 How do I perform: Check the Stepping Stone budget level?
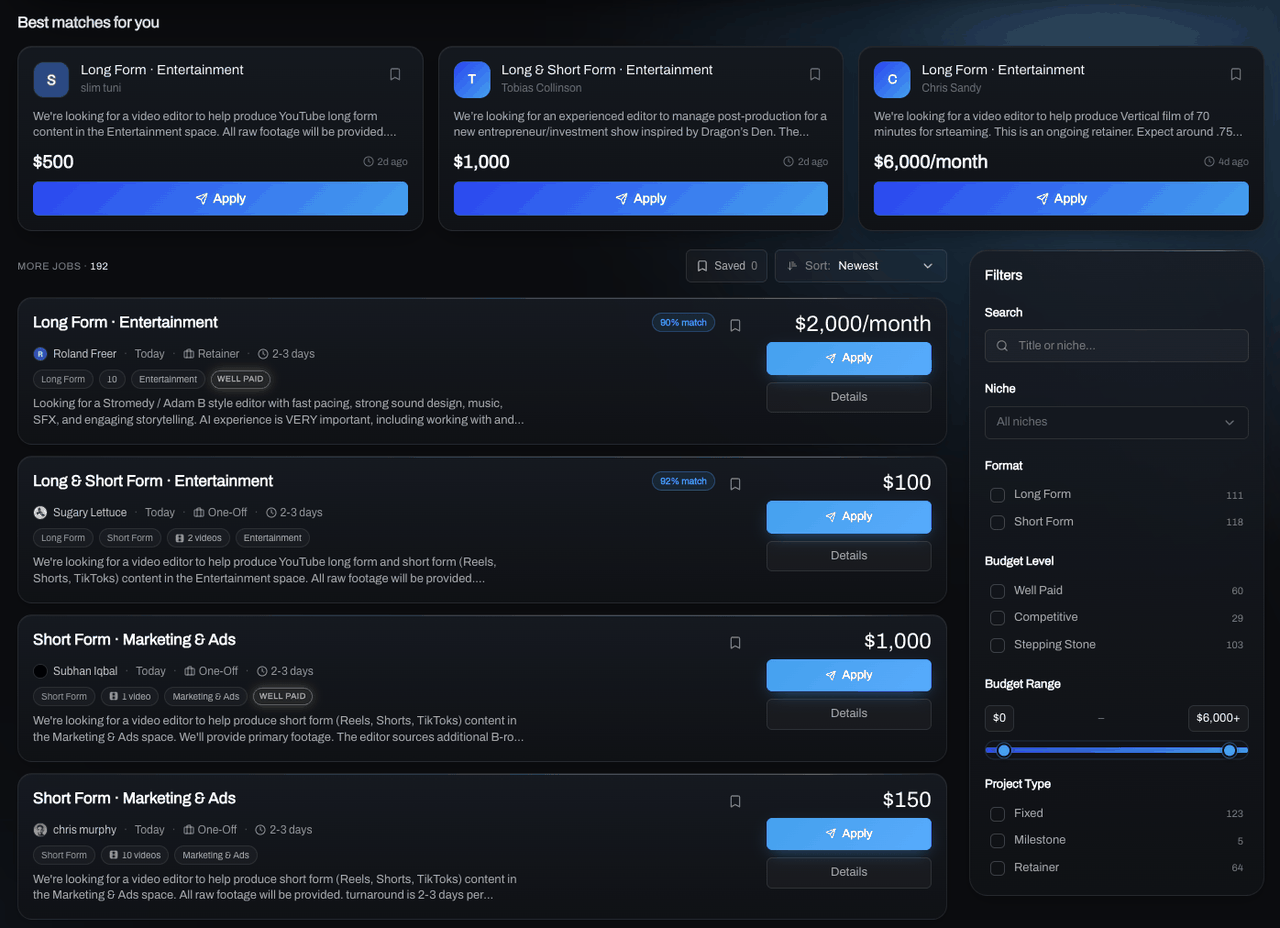click(x=997, y=645)
